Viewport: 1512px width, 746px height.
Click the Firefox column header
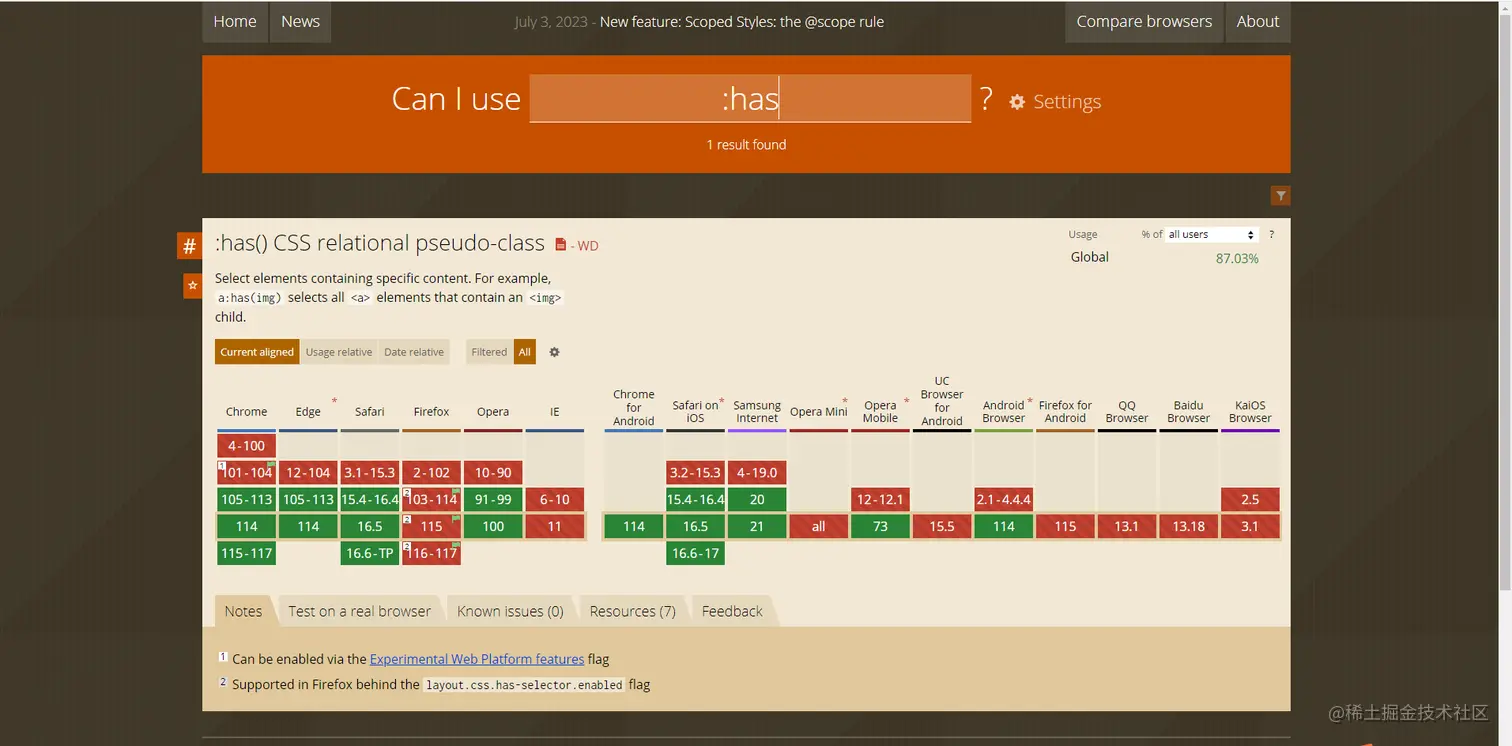(431, 412)
